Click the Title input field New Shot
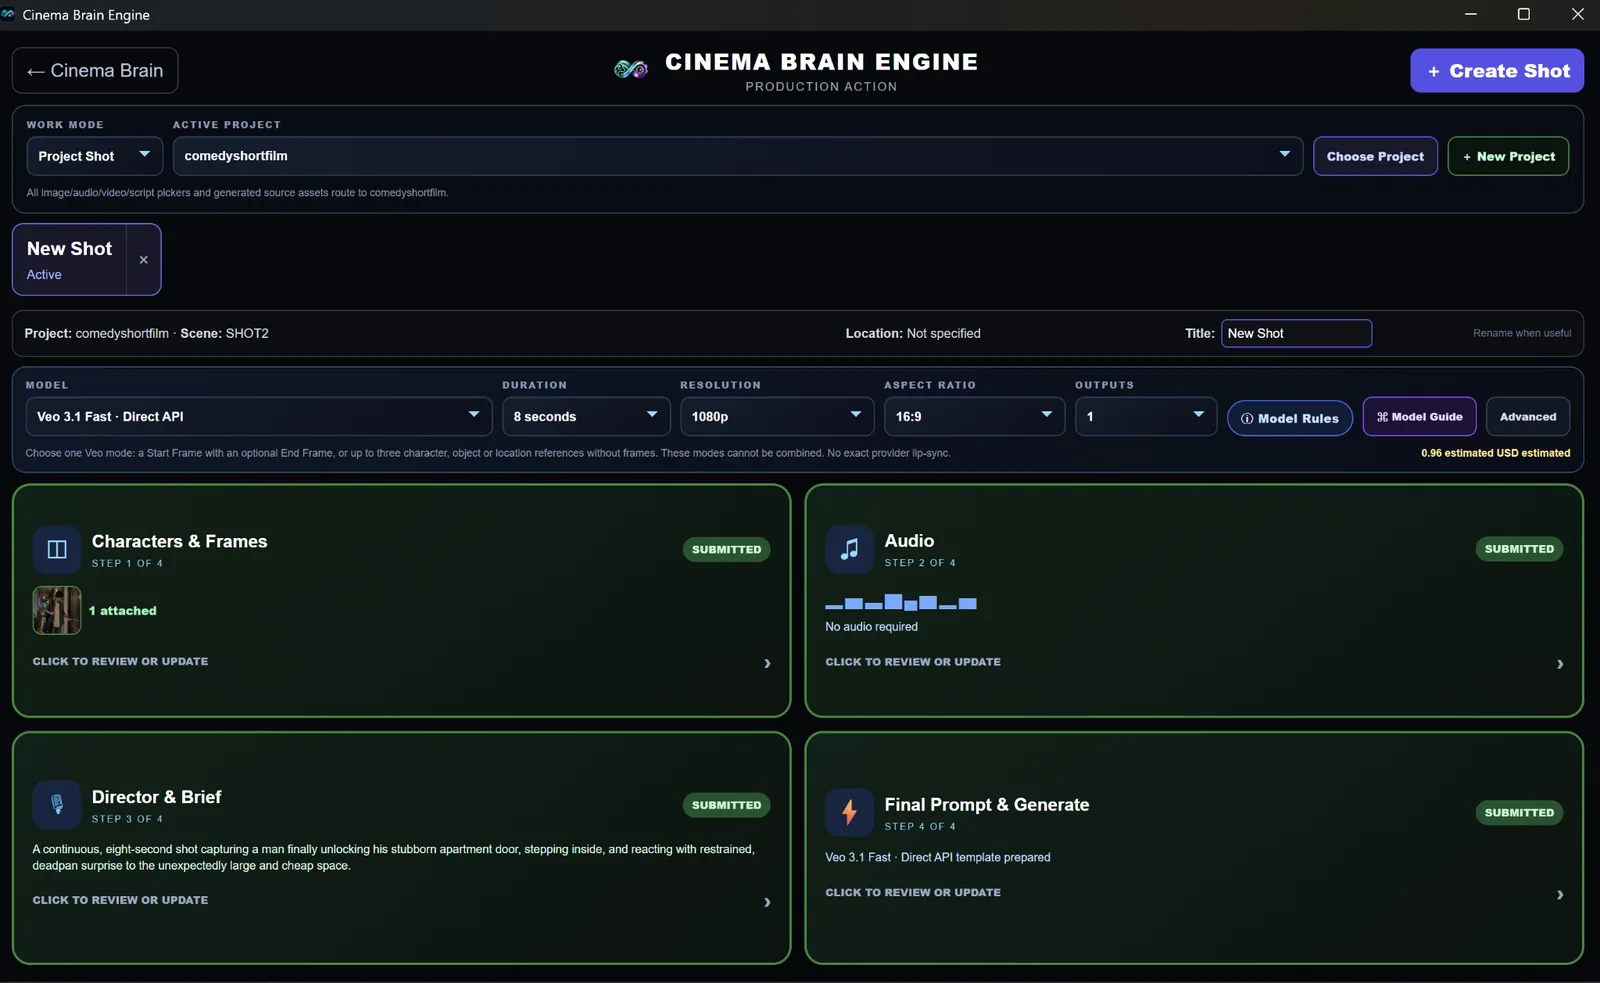 pyautogui.click(x=1296, y=333)
